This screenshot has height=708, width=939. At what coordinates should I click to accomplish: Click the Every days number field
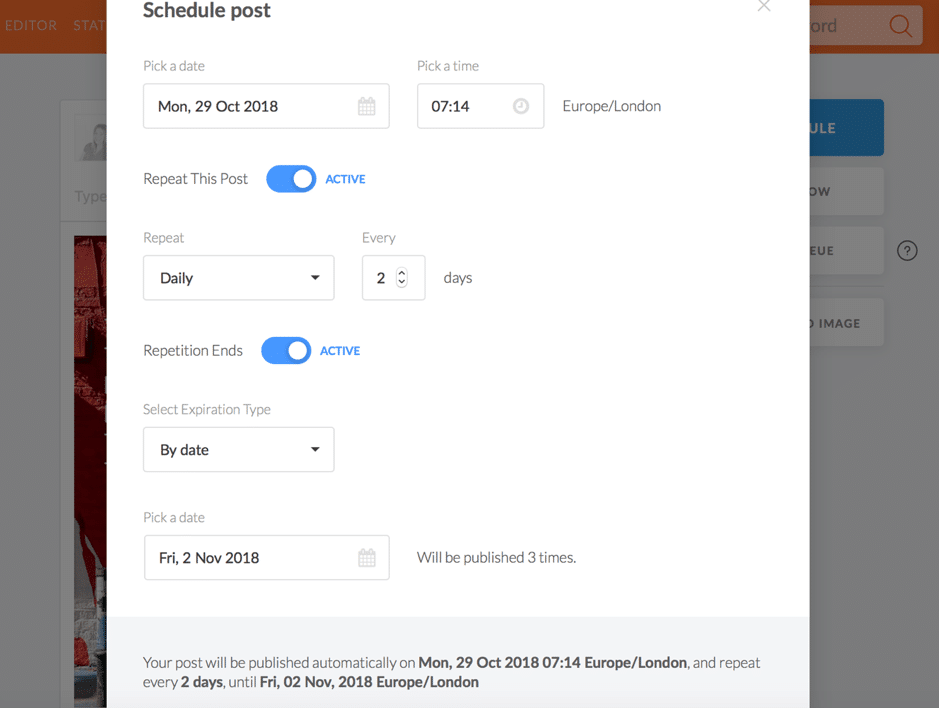click(x=393, y=278)
